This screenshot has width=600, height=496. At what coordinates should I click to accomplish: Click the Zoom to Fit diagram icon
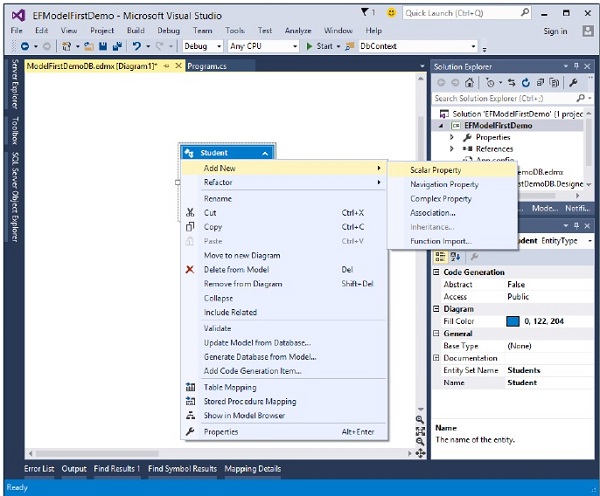tap(420, 431)
